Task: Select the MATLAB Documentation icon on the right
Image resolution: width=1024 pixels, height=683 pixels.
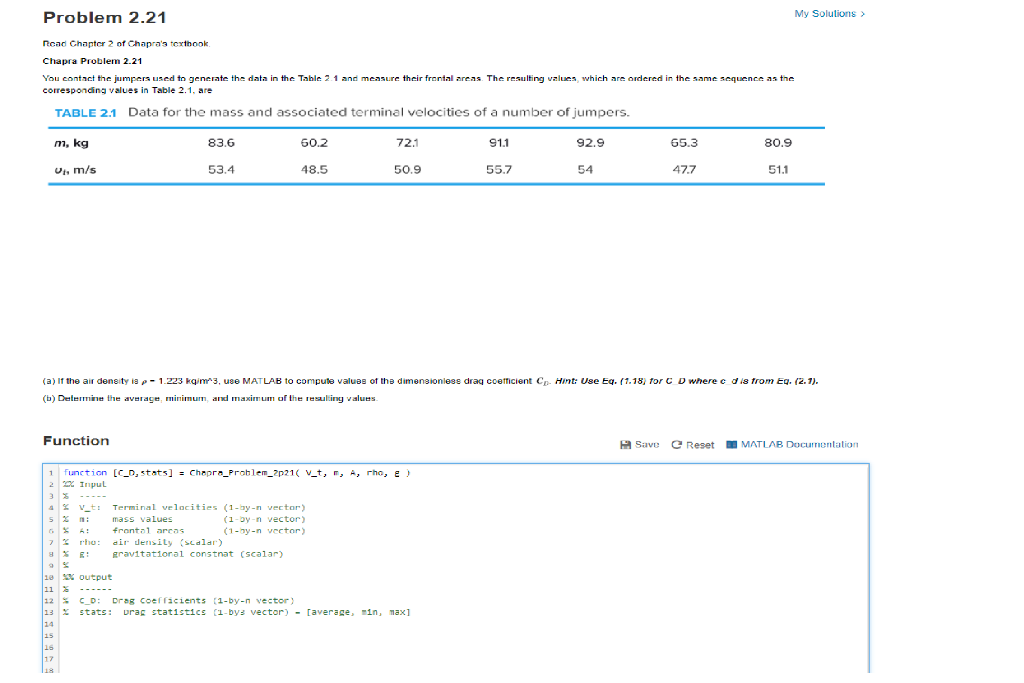Action: point(731,445)
